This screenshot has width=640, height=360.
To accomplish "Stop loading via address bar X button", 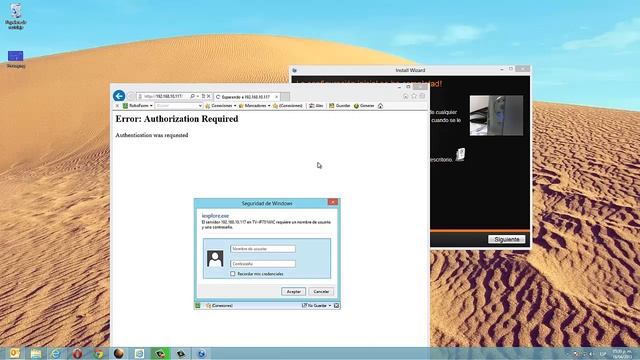I will 209,96.
